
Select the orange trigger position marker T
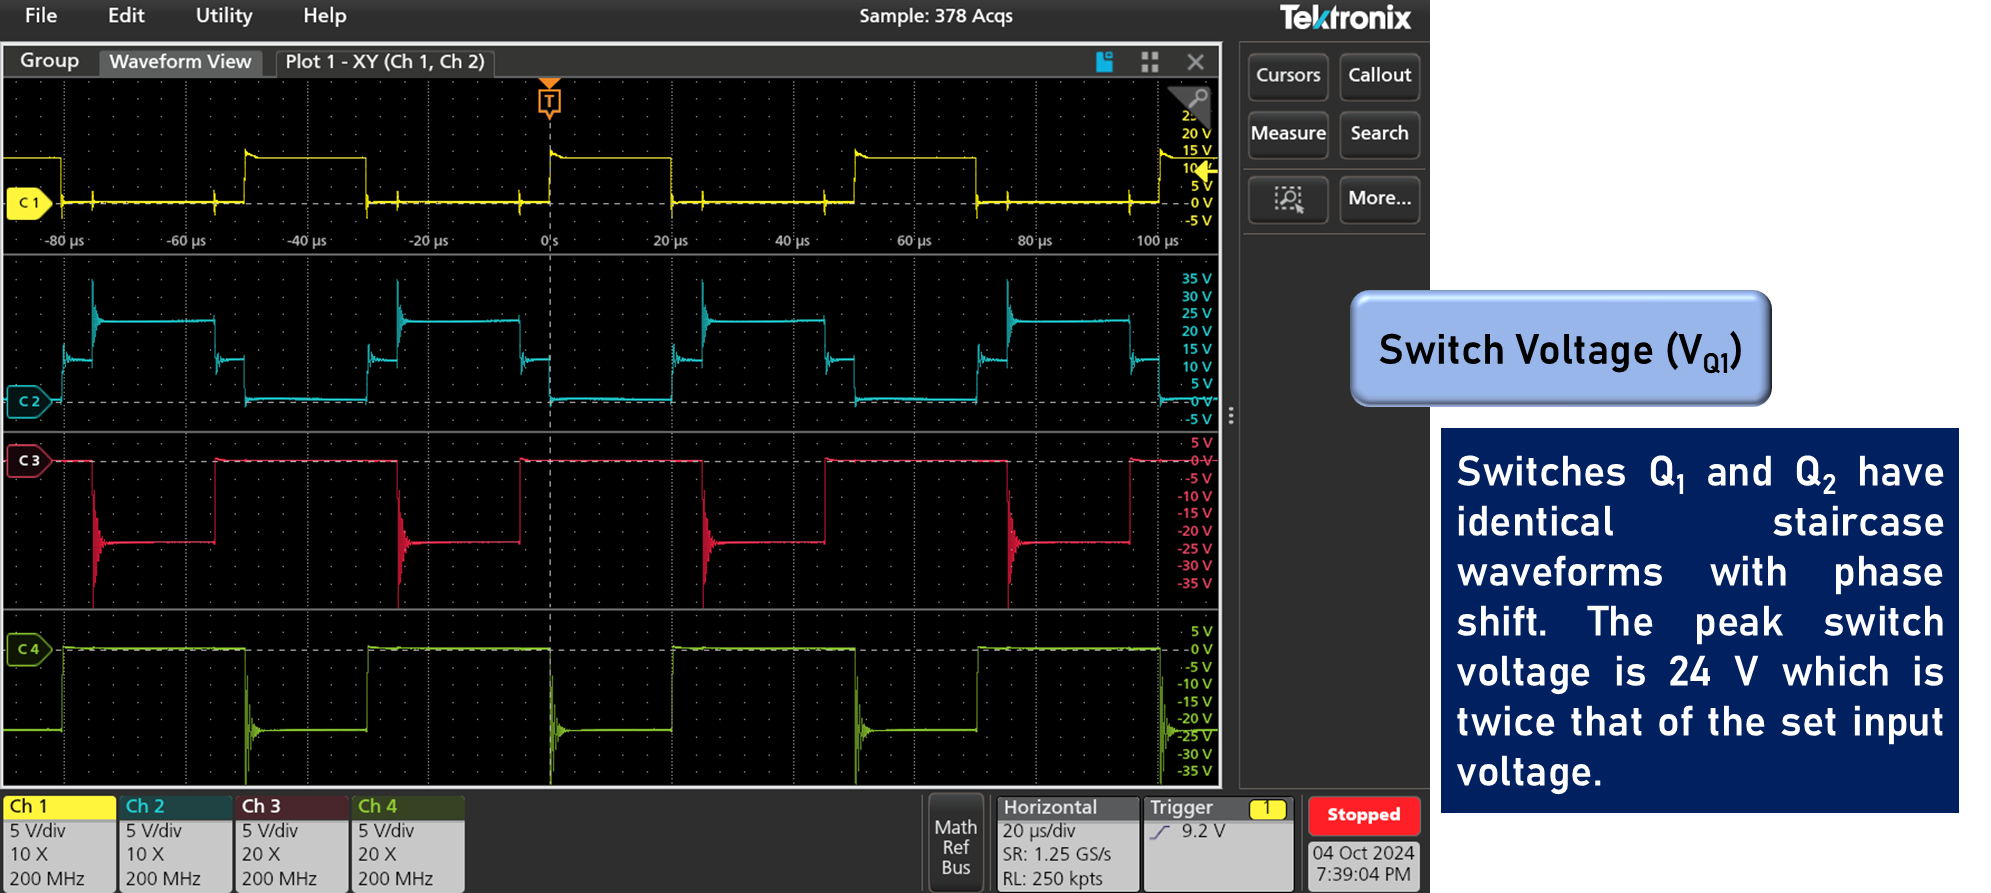click(549, 101)
